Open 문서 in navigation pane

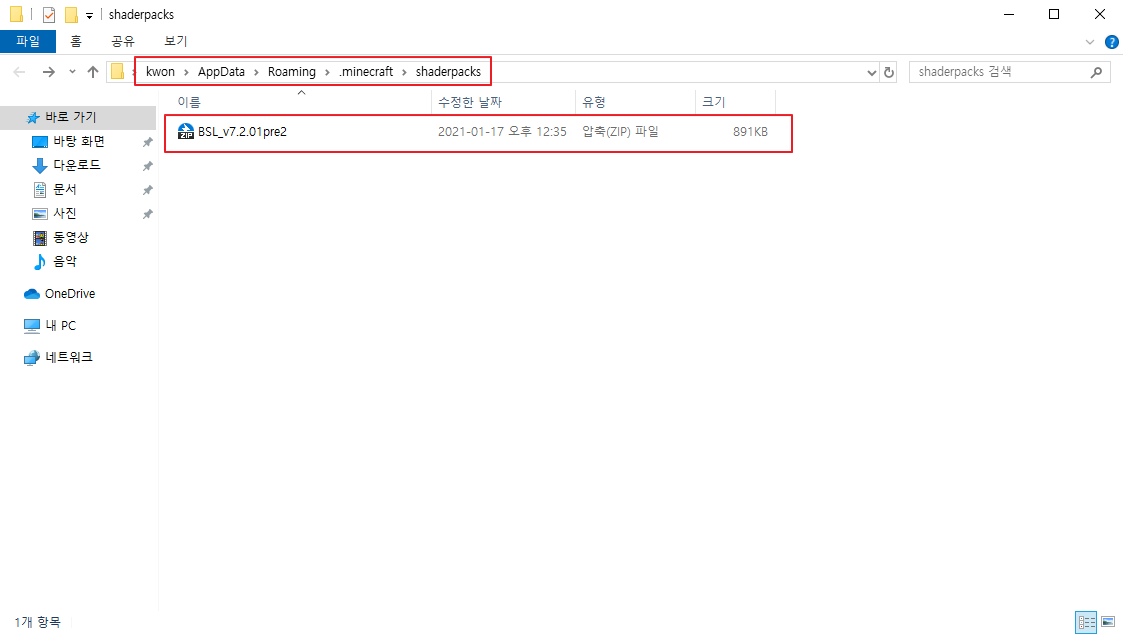pos(64,190)
